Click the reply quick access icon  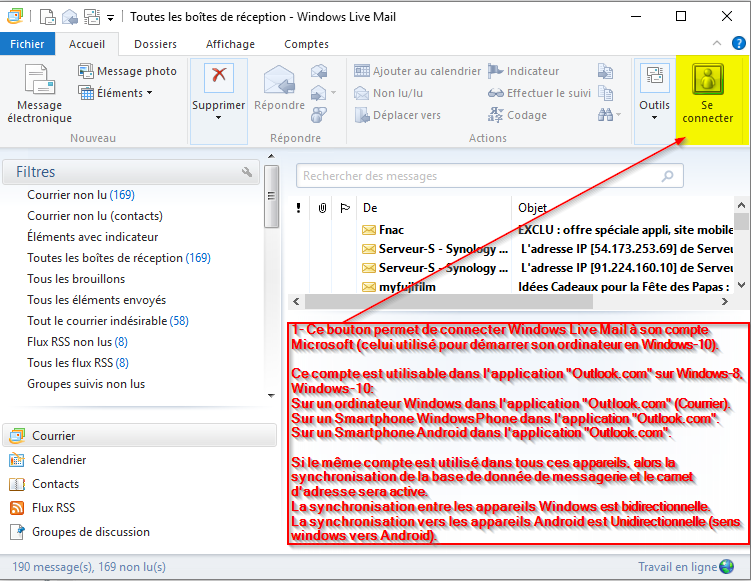pos(70,17)
